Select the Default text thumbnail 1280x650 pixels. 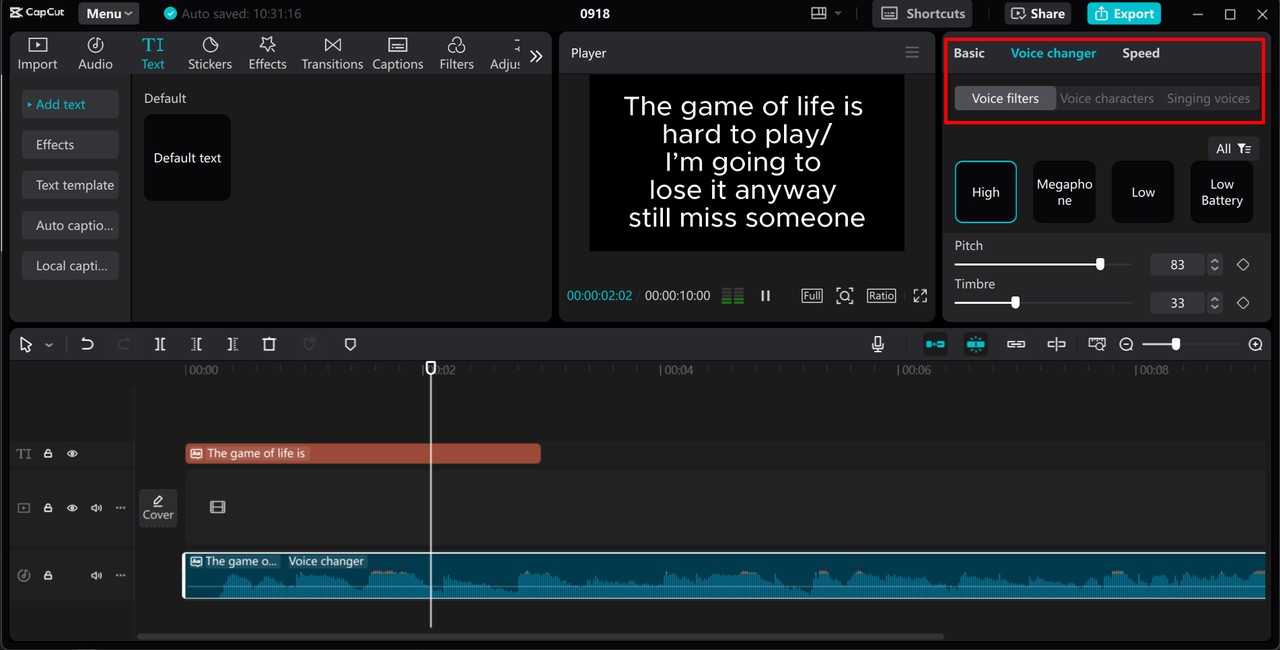pyautogui.click(x=187, y=158)
